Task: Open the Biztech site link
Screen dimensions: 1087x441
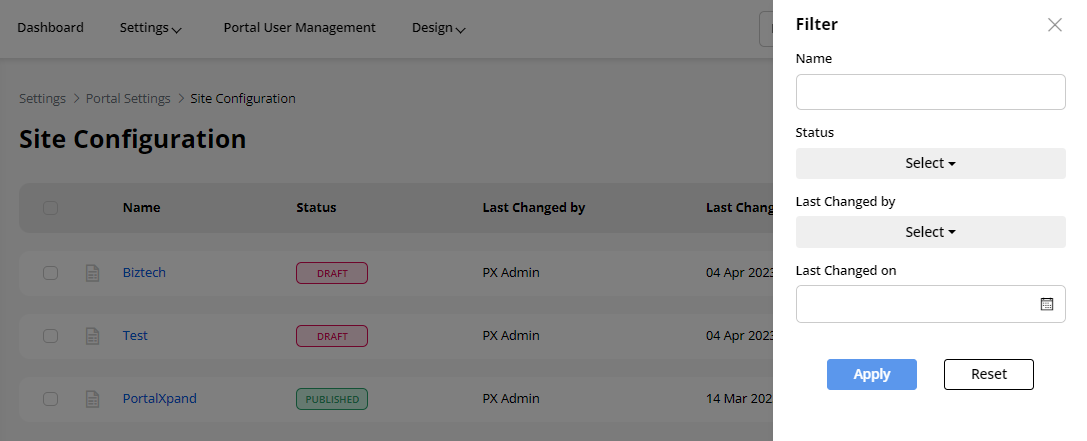Action: tap(145, 273)
